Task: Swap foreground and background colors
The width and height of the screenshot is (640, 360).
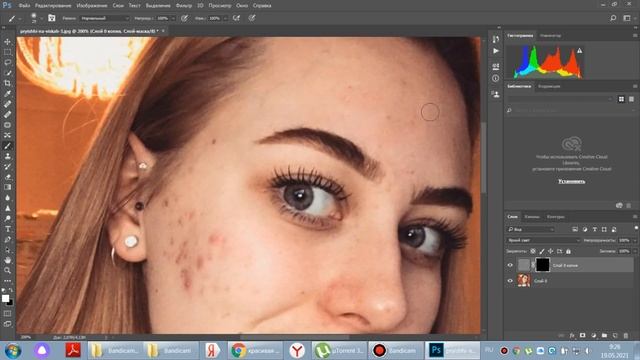Action: [x=11, y=290]
